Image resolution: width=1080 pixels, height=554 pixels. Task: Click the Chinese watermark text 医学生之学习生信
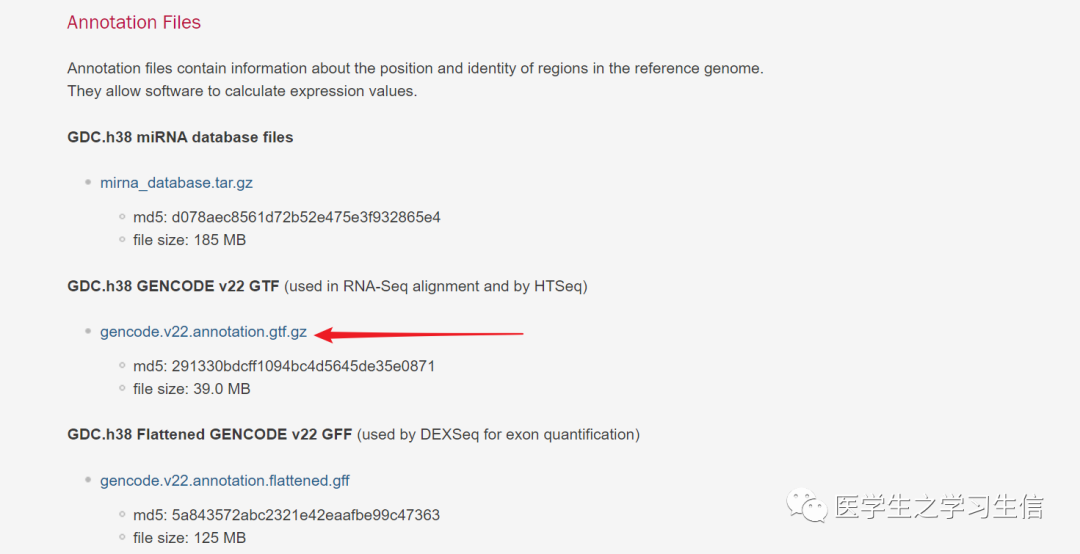pos(939,506)
